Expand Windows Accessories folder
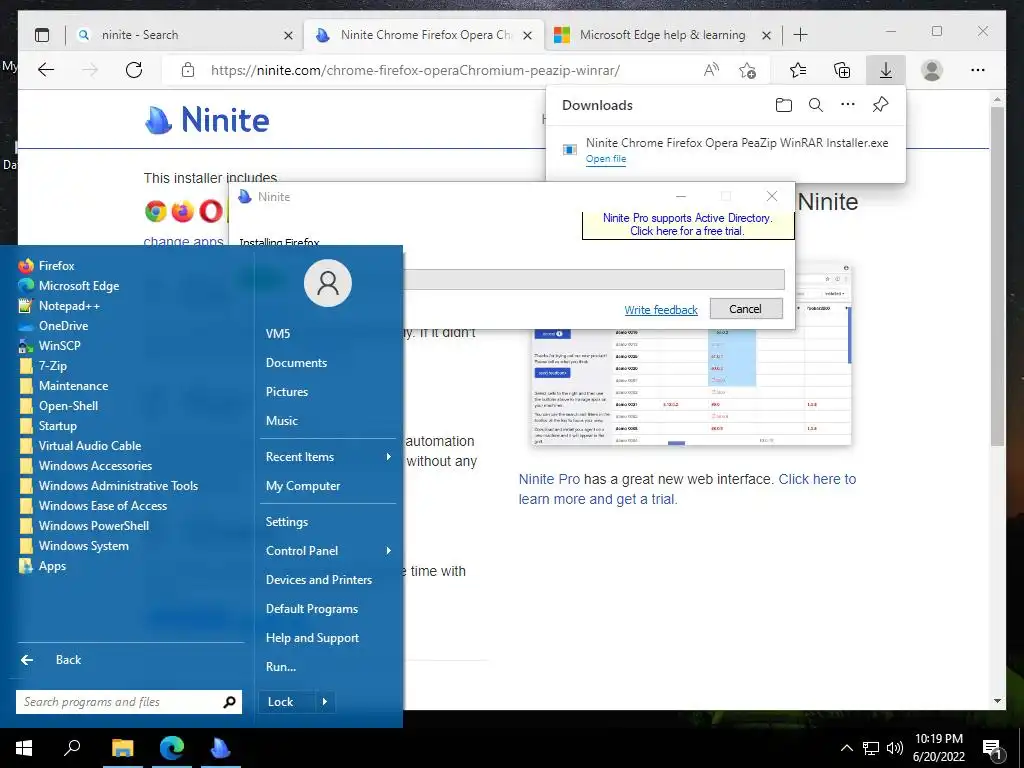The width and height of the screenshot is (1024, 768). tap(85, 466)
